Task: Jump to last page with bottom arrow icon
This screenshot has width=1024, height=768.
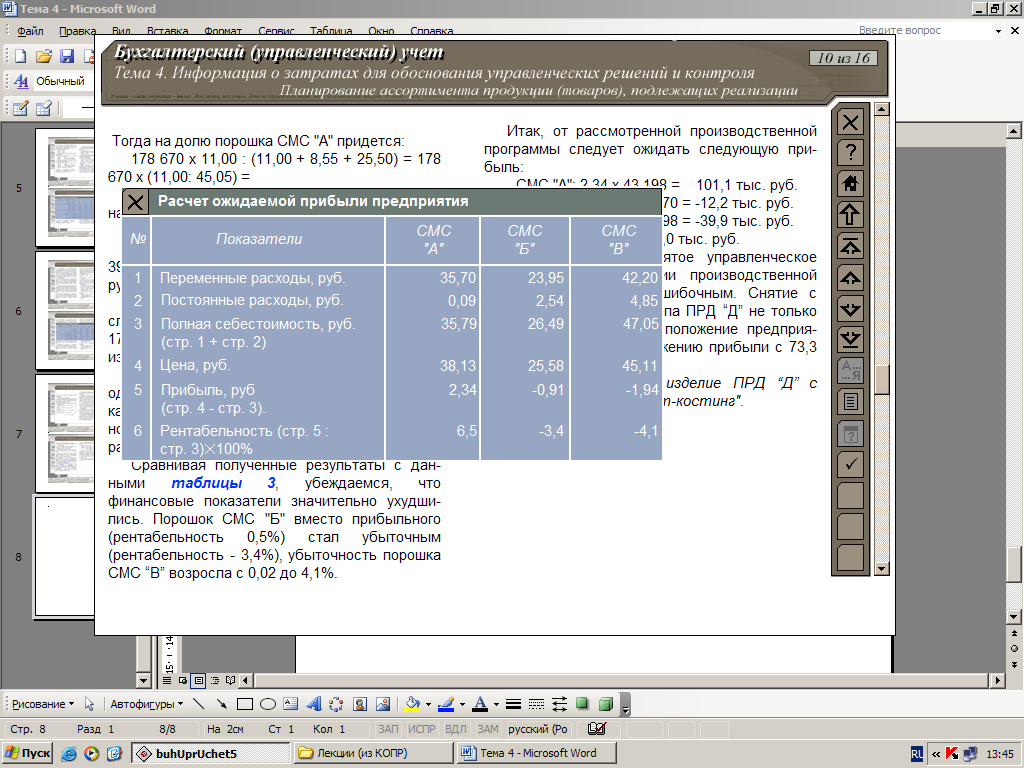Action: (850, 340)
